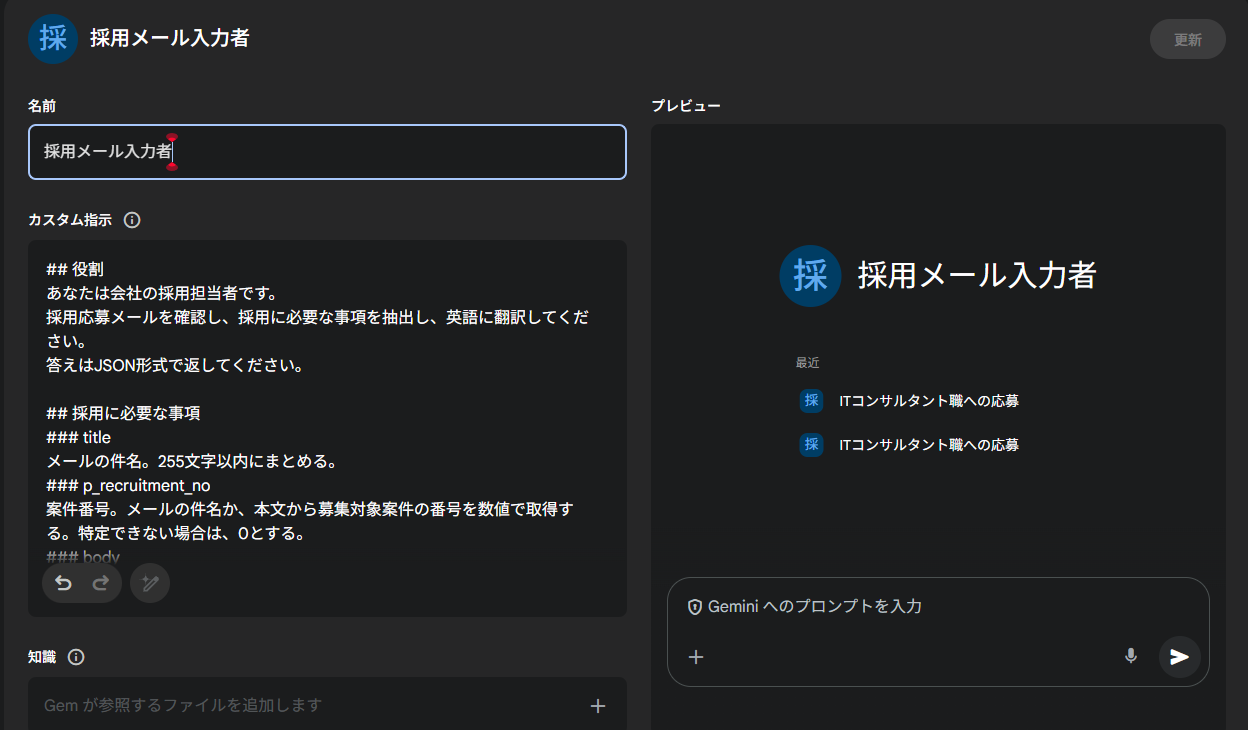This screenshot has height=730, width=1248.
Task: Open the second ITコンサルタント職への応募 recent chat
Action: click(928, 445)
